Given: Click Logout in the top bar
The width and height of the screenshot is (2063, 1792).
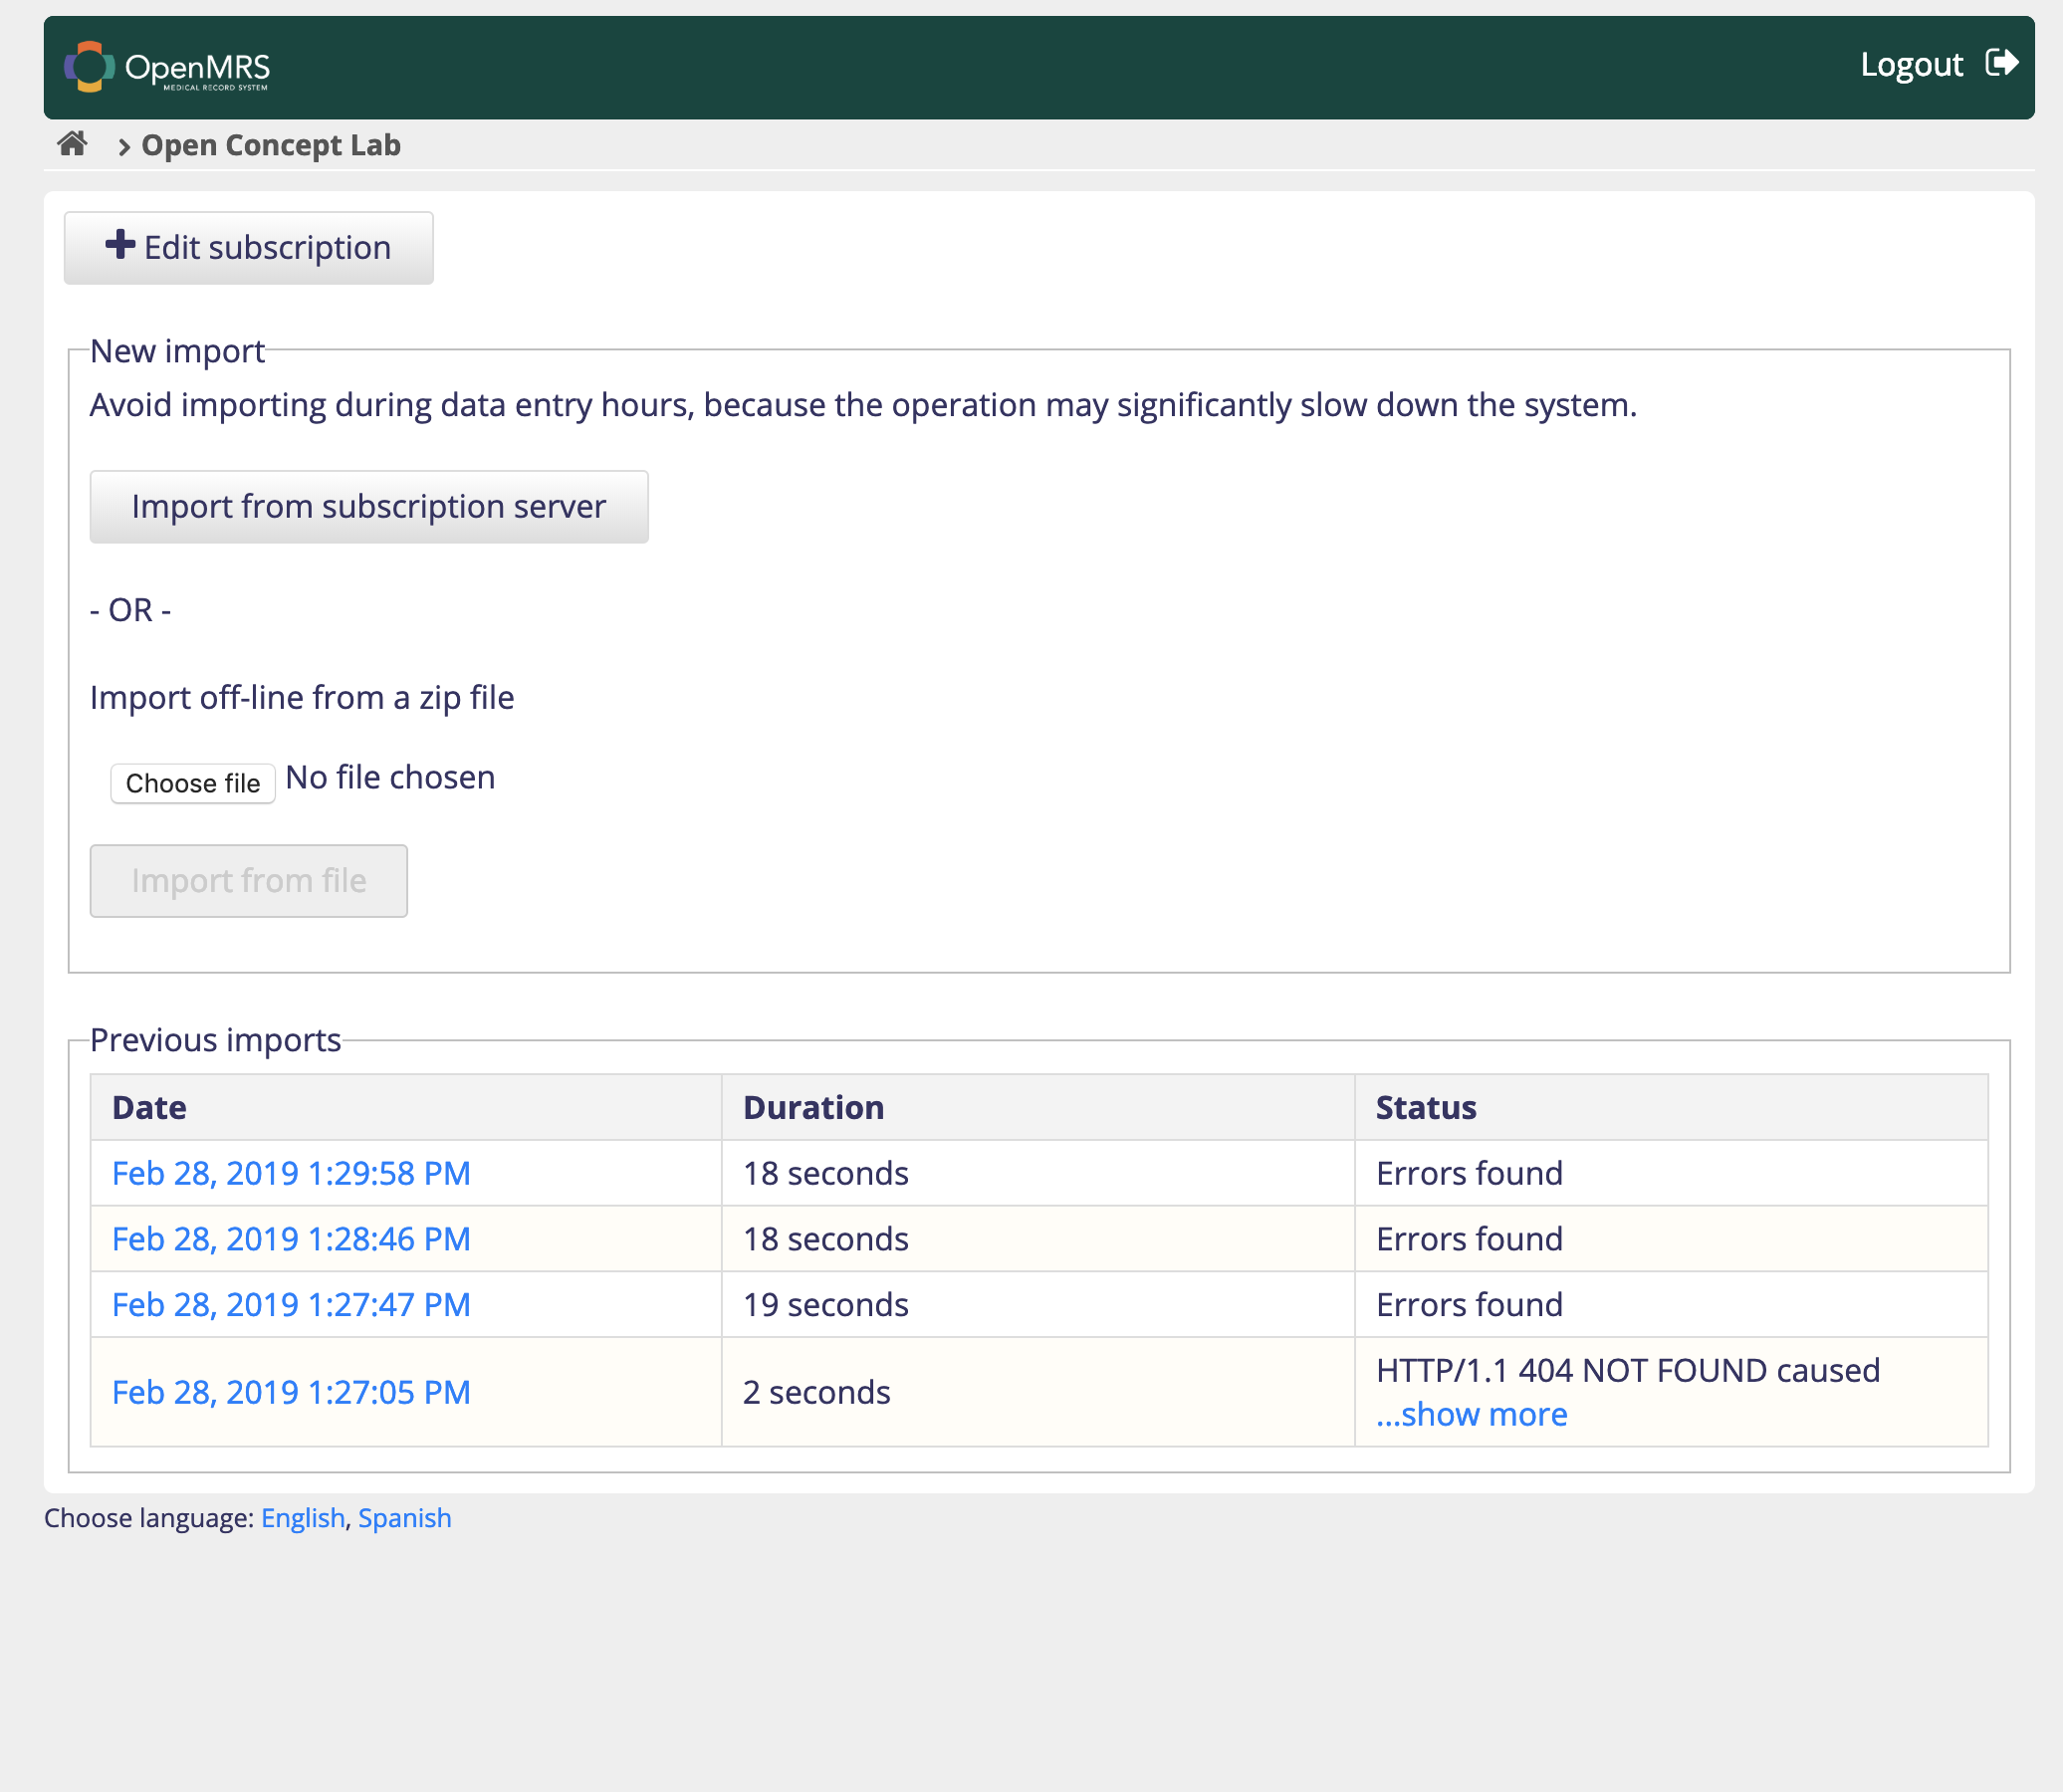Looking at the screenshot, I should coord(1911,63).
